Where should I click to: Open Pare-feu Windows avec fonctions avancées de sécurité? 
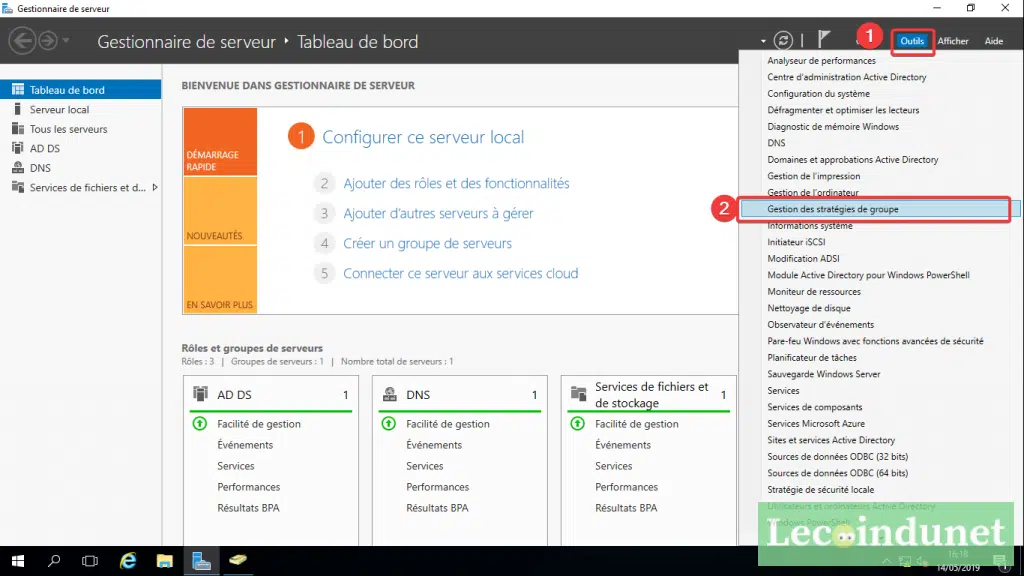[x=875, y=341]
